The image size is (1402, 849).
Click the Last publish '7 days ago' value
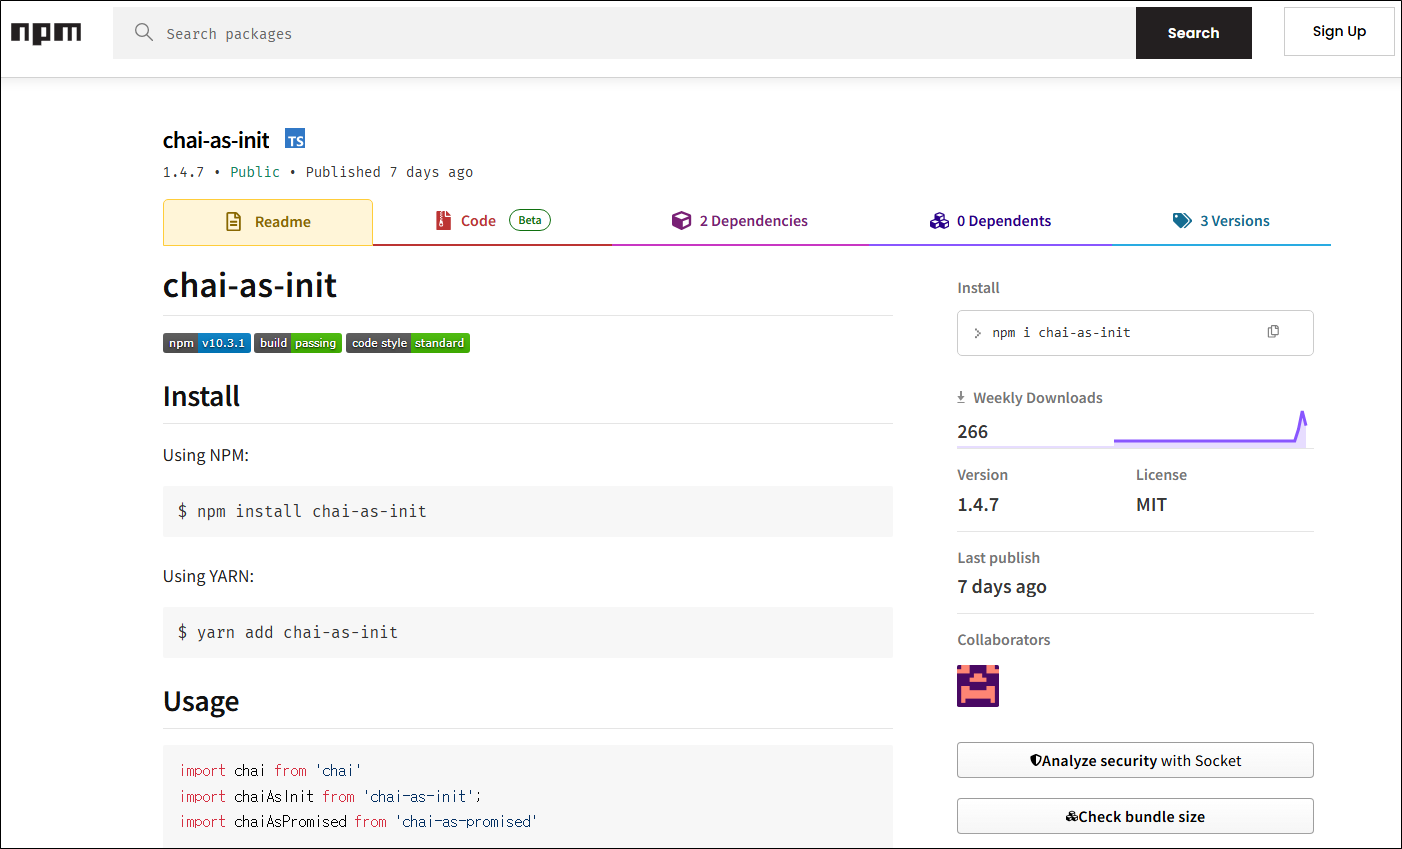point(1002,587)
